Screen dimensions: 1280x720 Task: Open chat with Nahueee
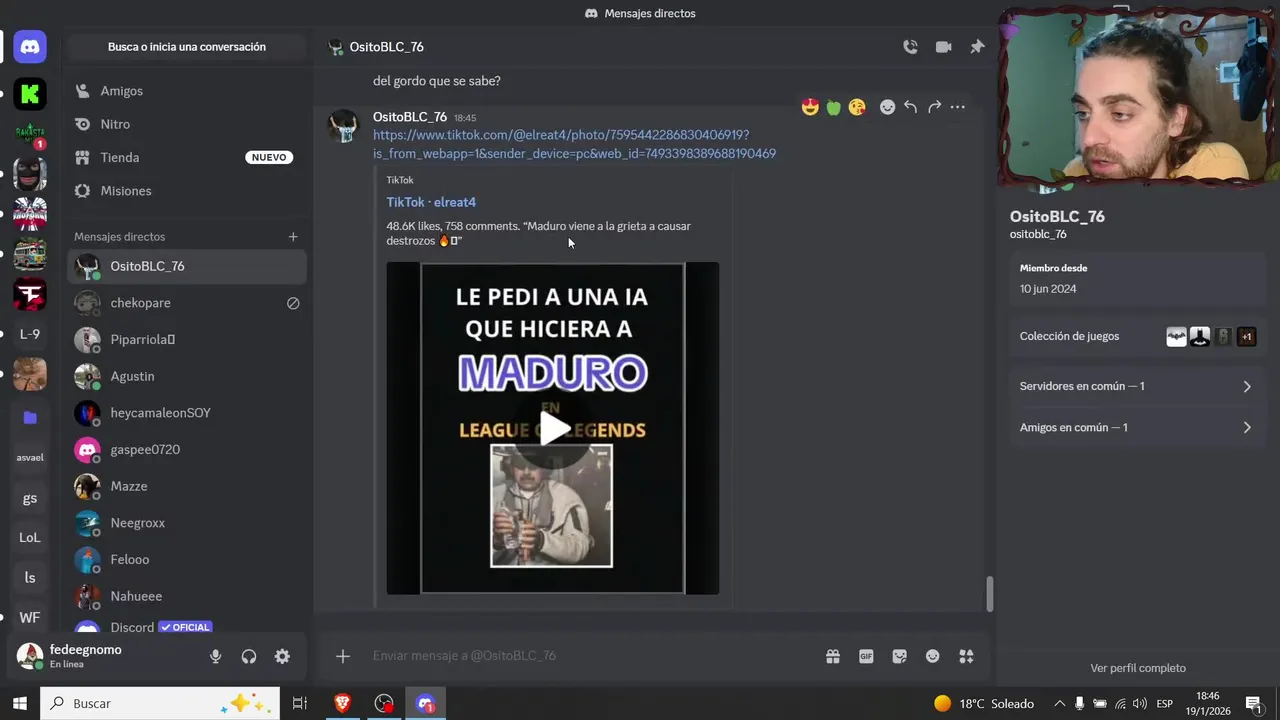187,596
